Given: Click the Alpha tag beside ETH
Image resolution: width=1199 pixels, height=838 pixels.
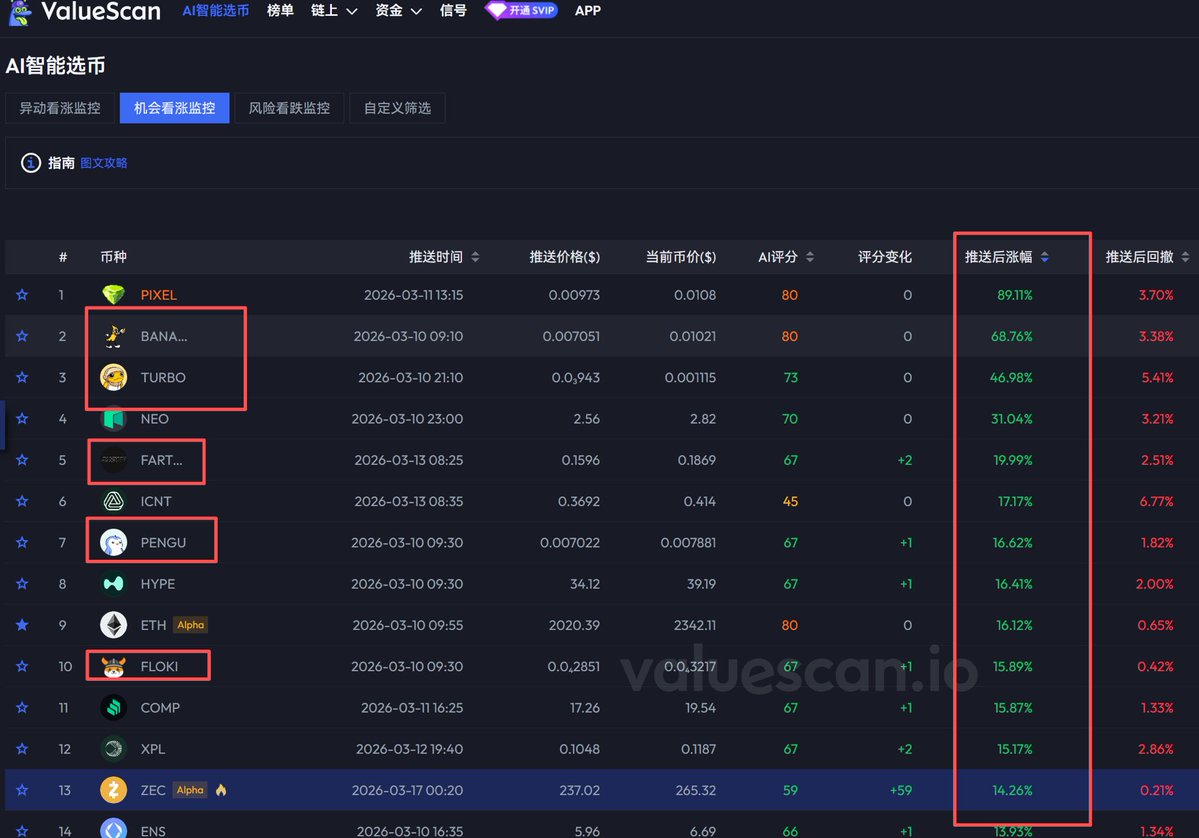Looking at the screenshot, I should click(x=190, y=625).
